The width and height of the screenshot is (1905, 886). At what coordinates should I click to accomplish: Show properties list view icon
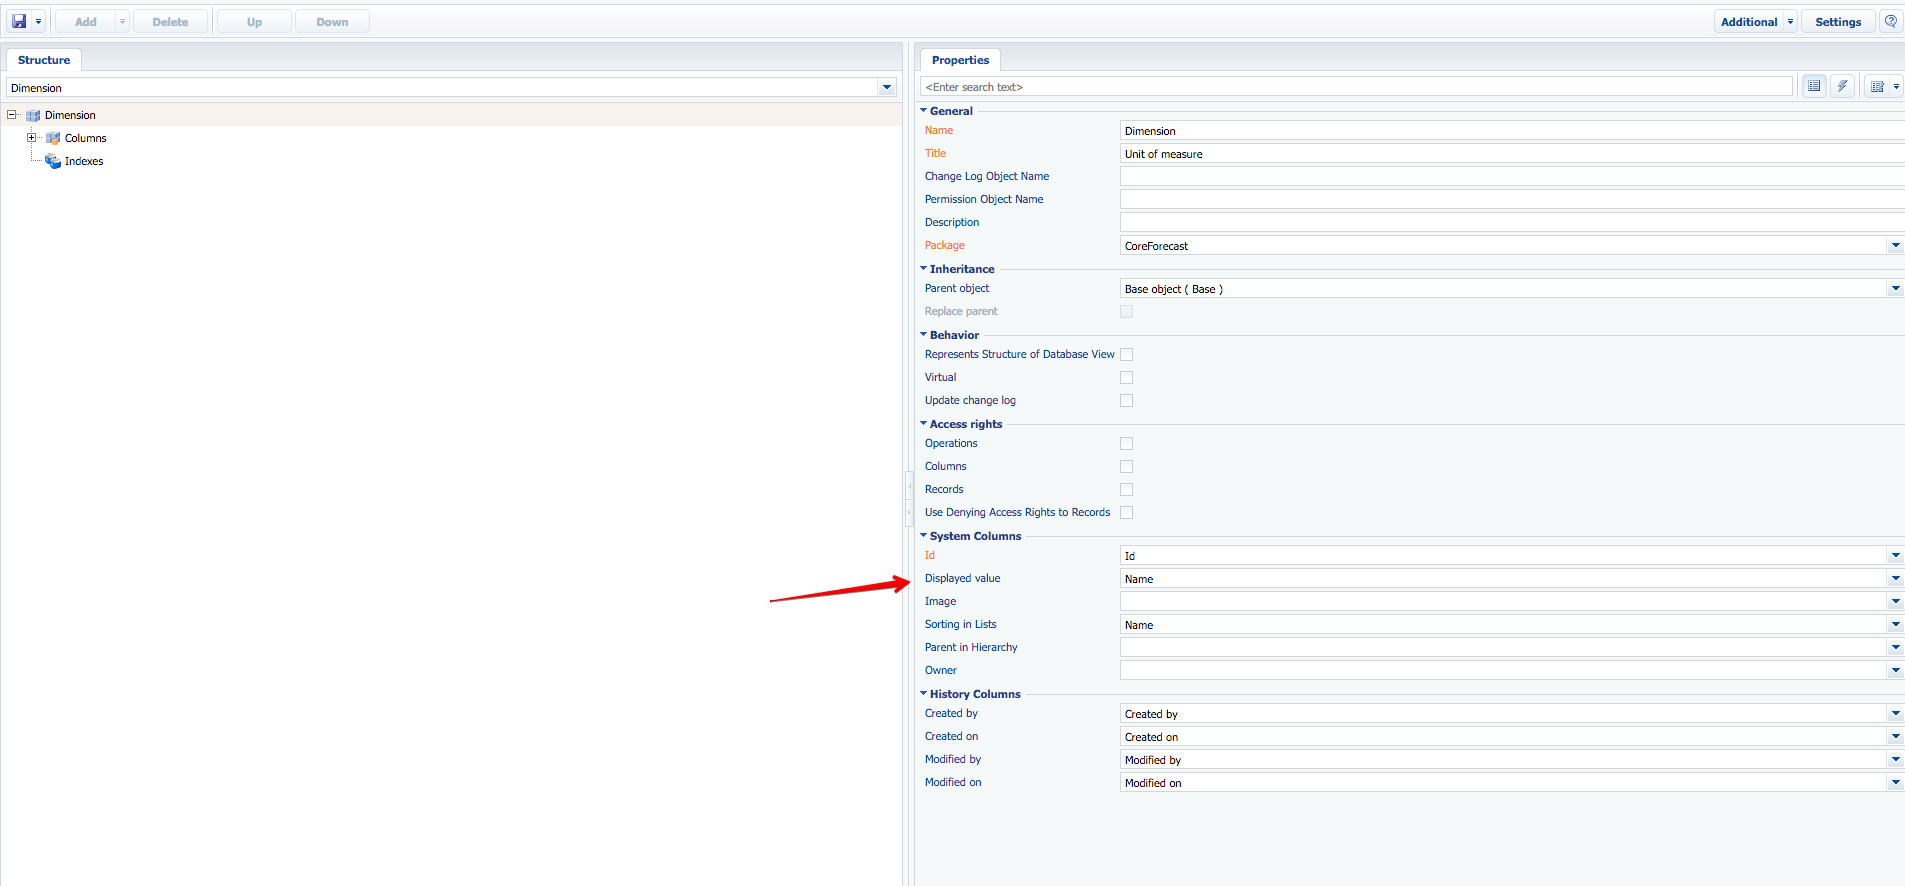1814,86
